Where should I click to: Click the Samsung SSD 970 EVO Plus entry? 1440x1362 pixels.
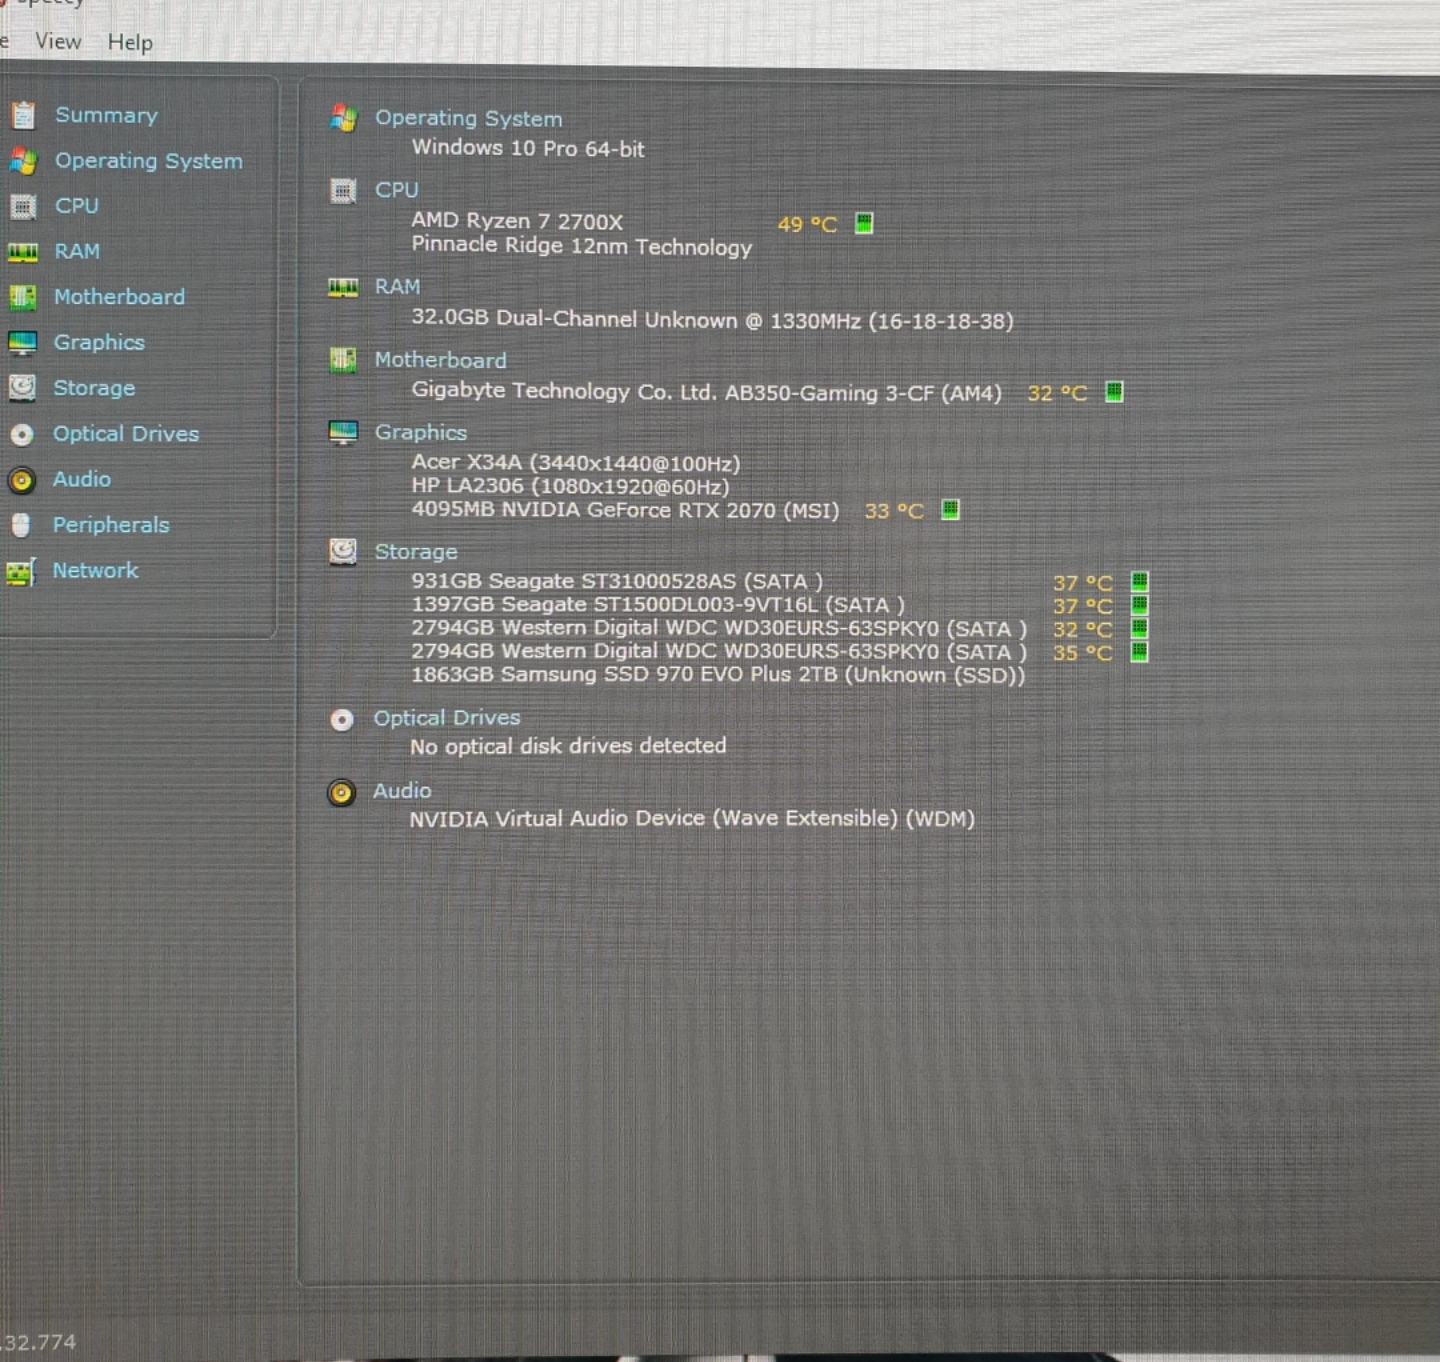click(716, 675)
